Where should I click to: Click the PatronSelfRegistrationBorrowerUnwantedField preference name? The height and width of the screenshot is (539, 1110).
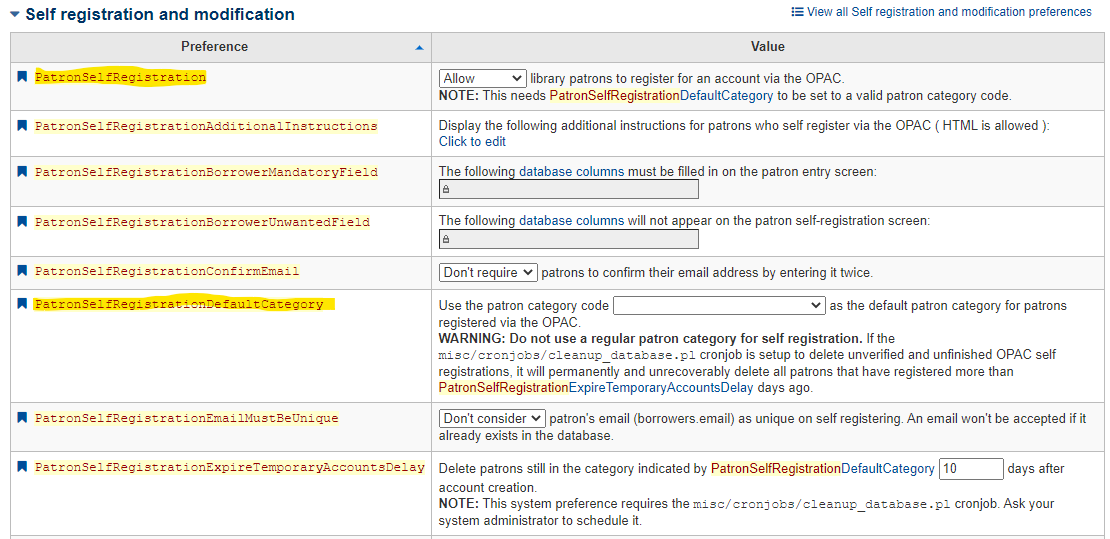(202, 222)
